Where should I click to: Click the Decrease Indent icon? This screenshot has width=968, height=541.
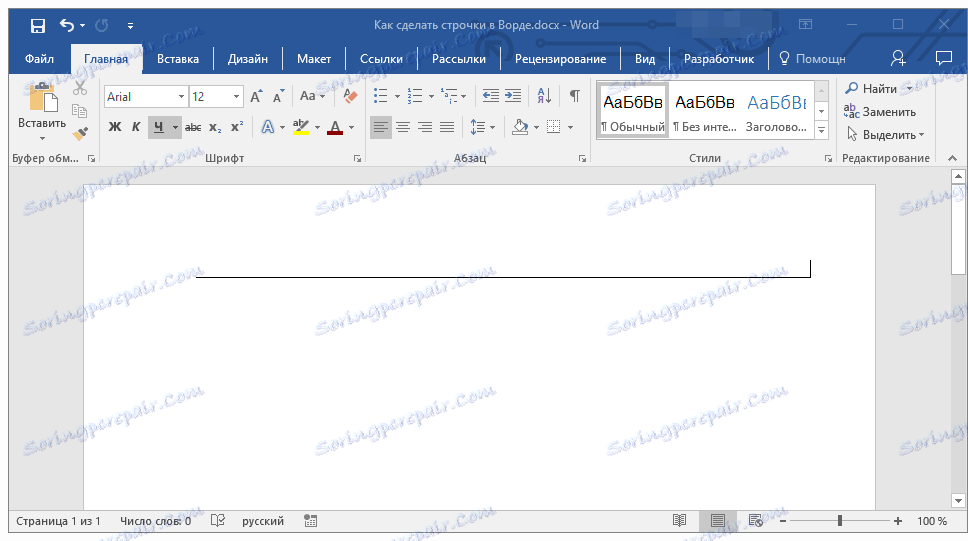coord(491,96)
